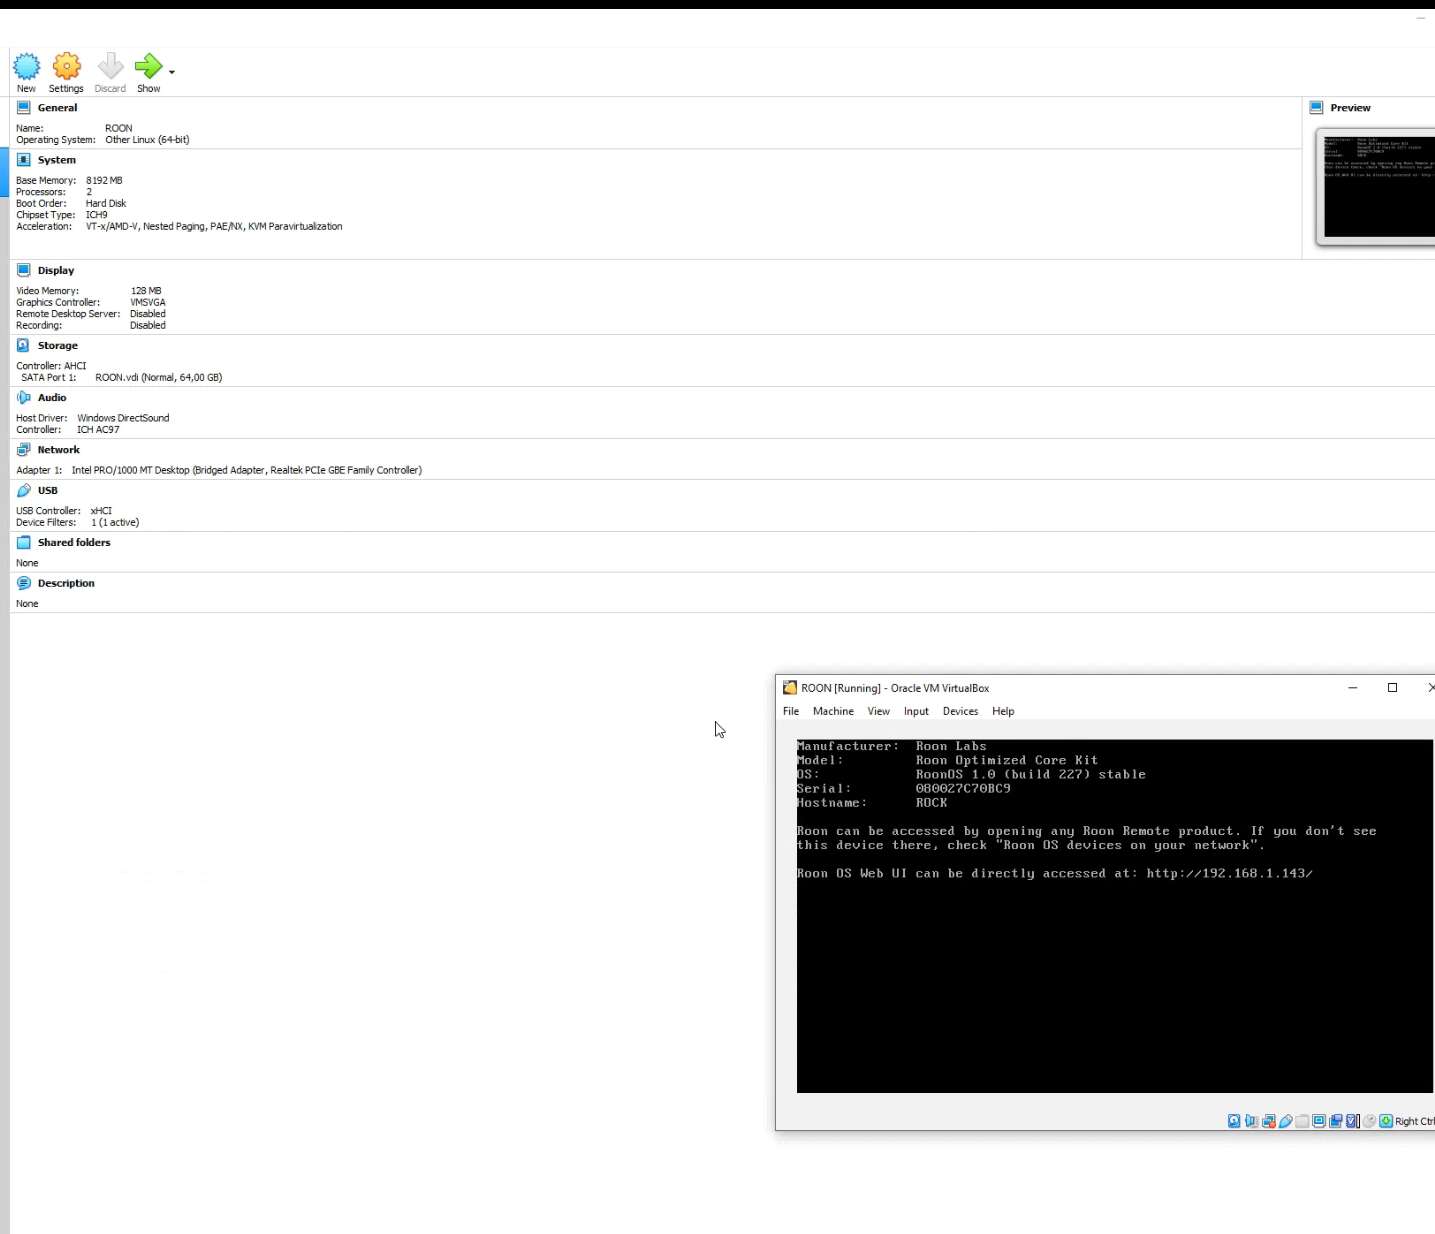Click the '1 (1 active)' device filters value
1435x1234 pixels.
point(115,522)
